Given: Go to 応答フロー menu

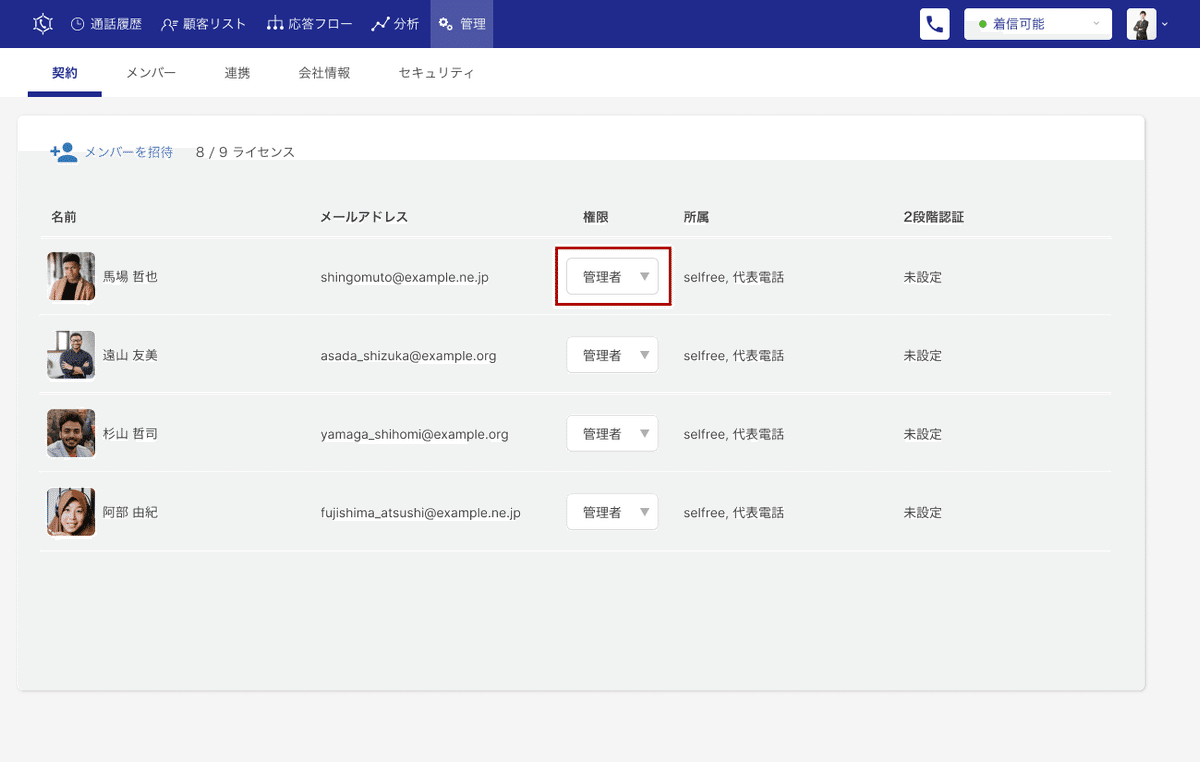Looking at the screenshot, I should [309, 24].
